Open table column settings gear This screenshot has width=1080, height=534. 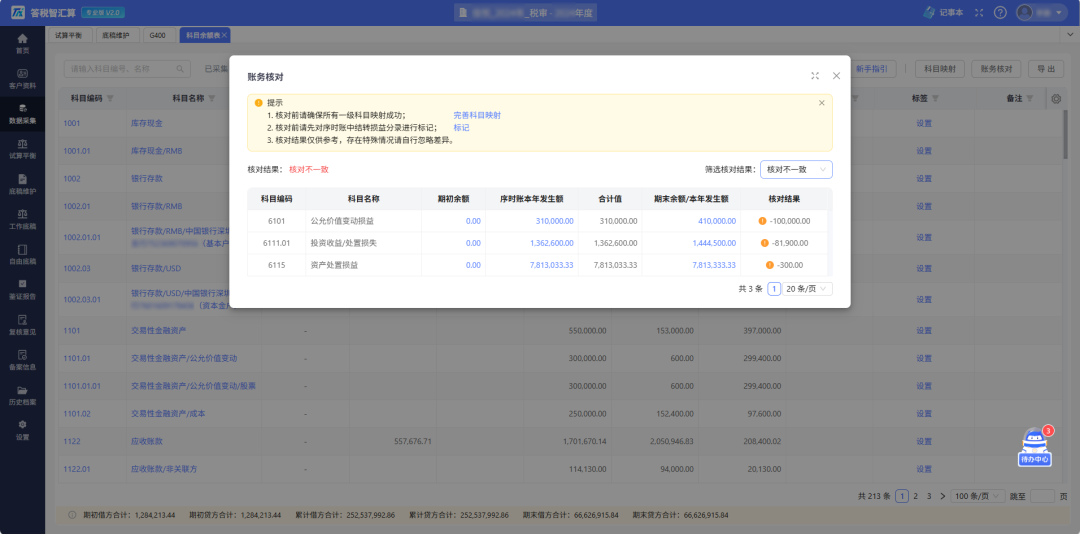click(x=1056, y=99)
